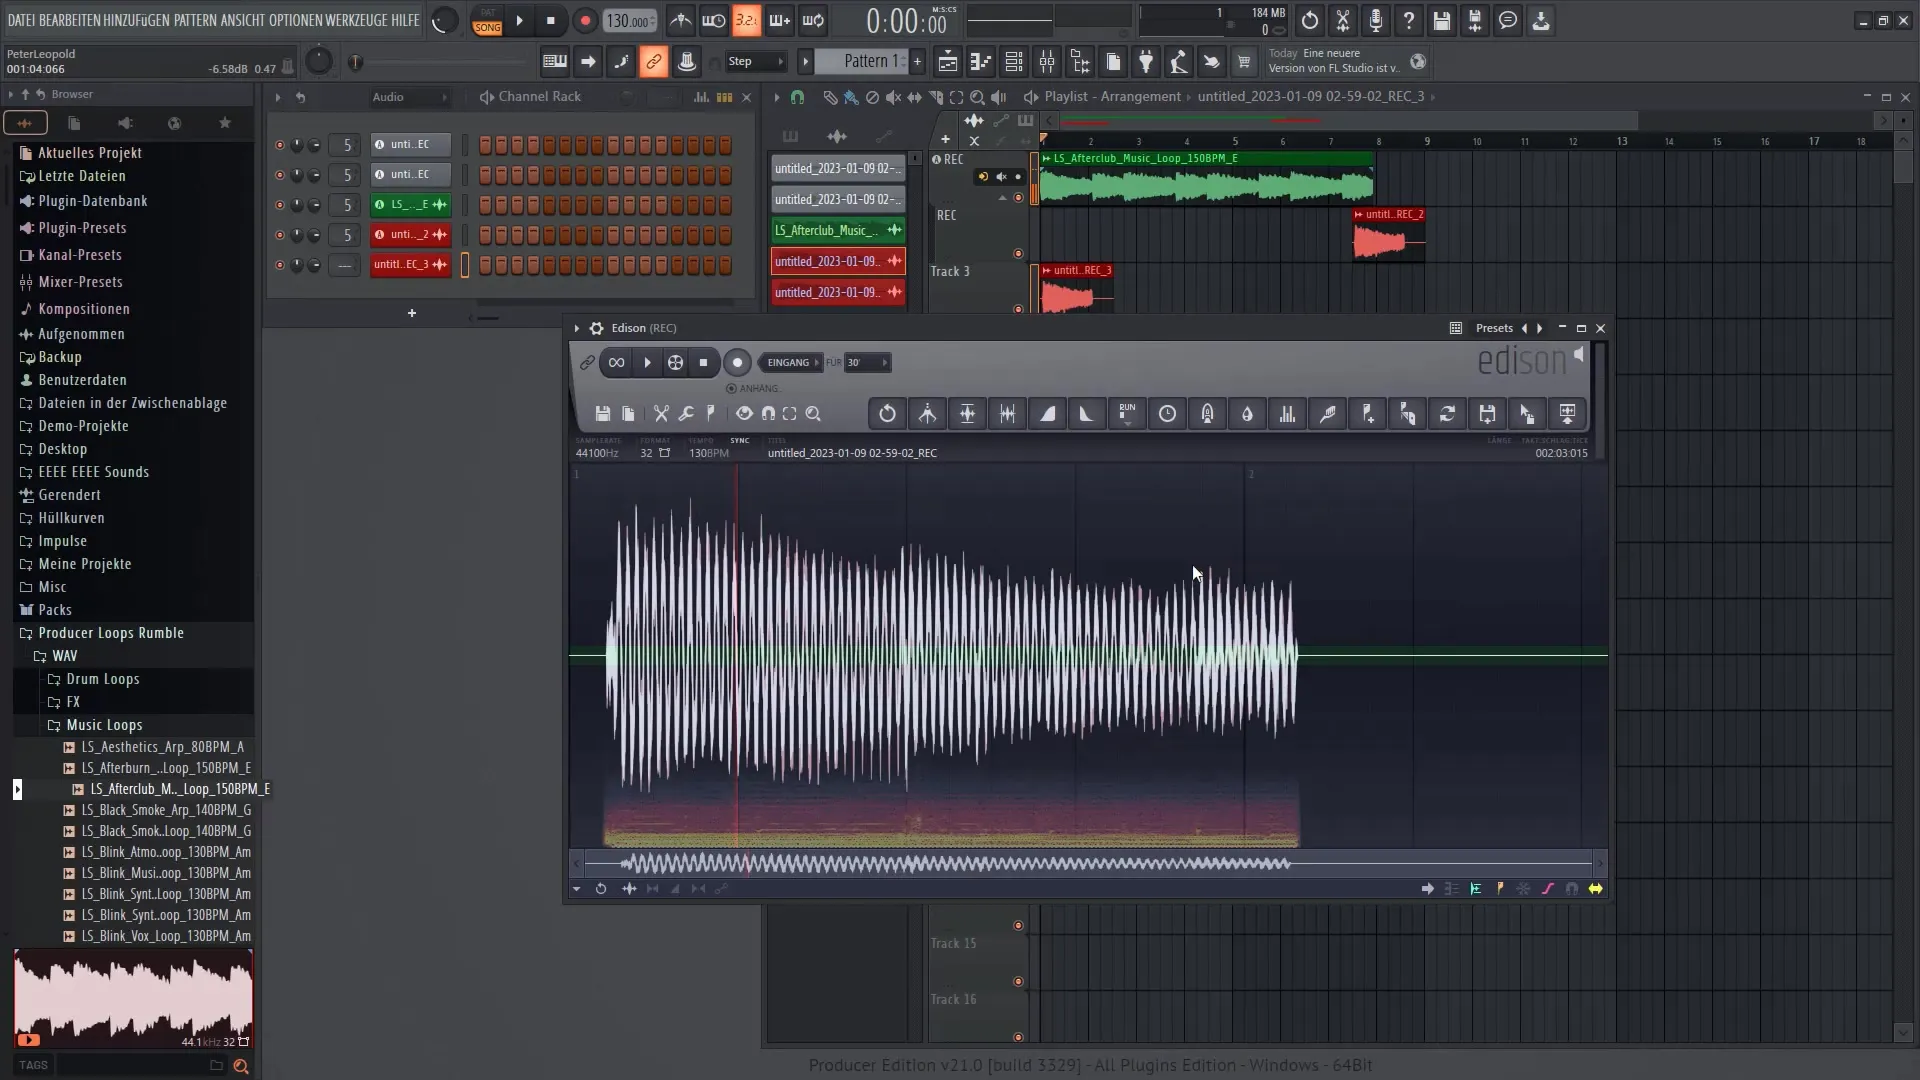Viewport: 1920px width, 1080px height.
Task: Select the Playlist paint brush tool
Action: (850, 97)
